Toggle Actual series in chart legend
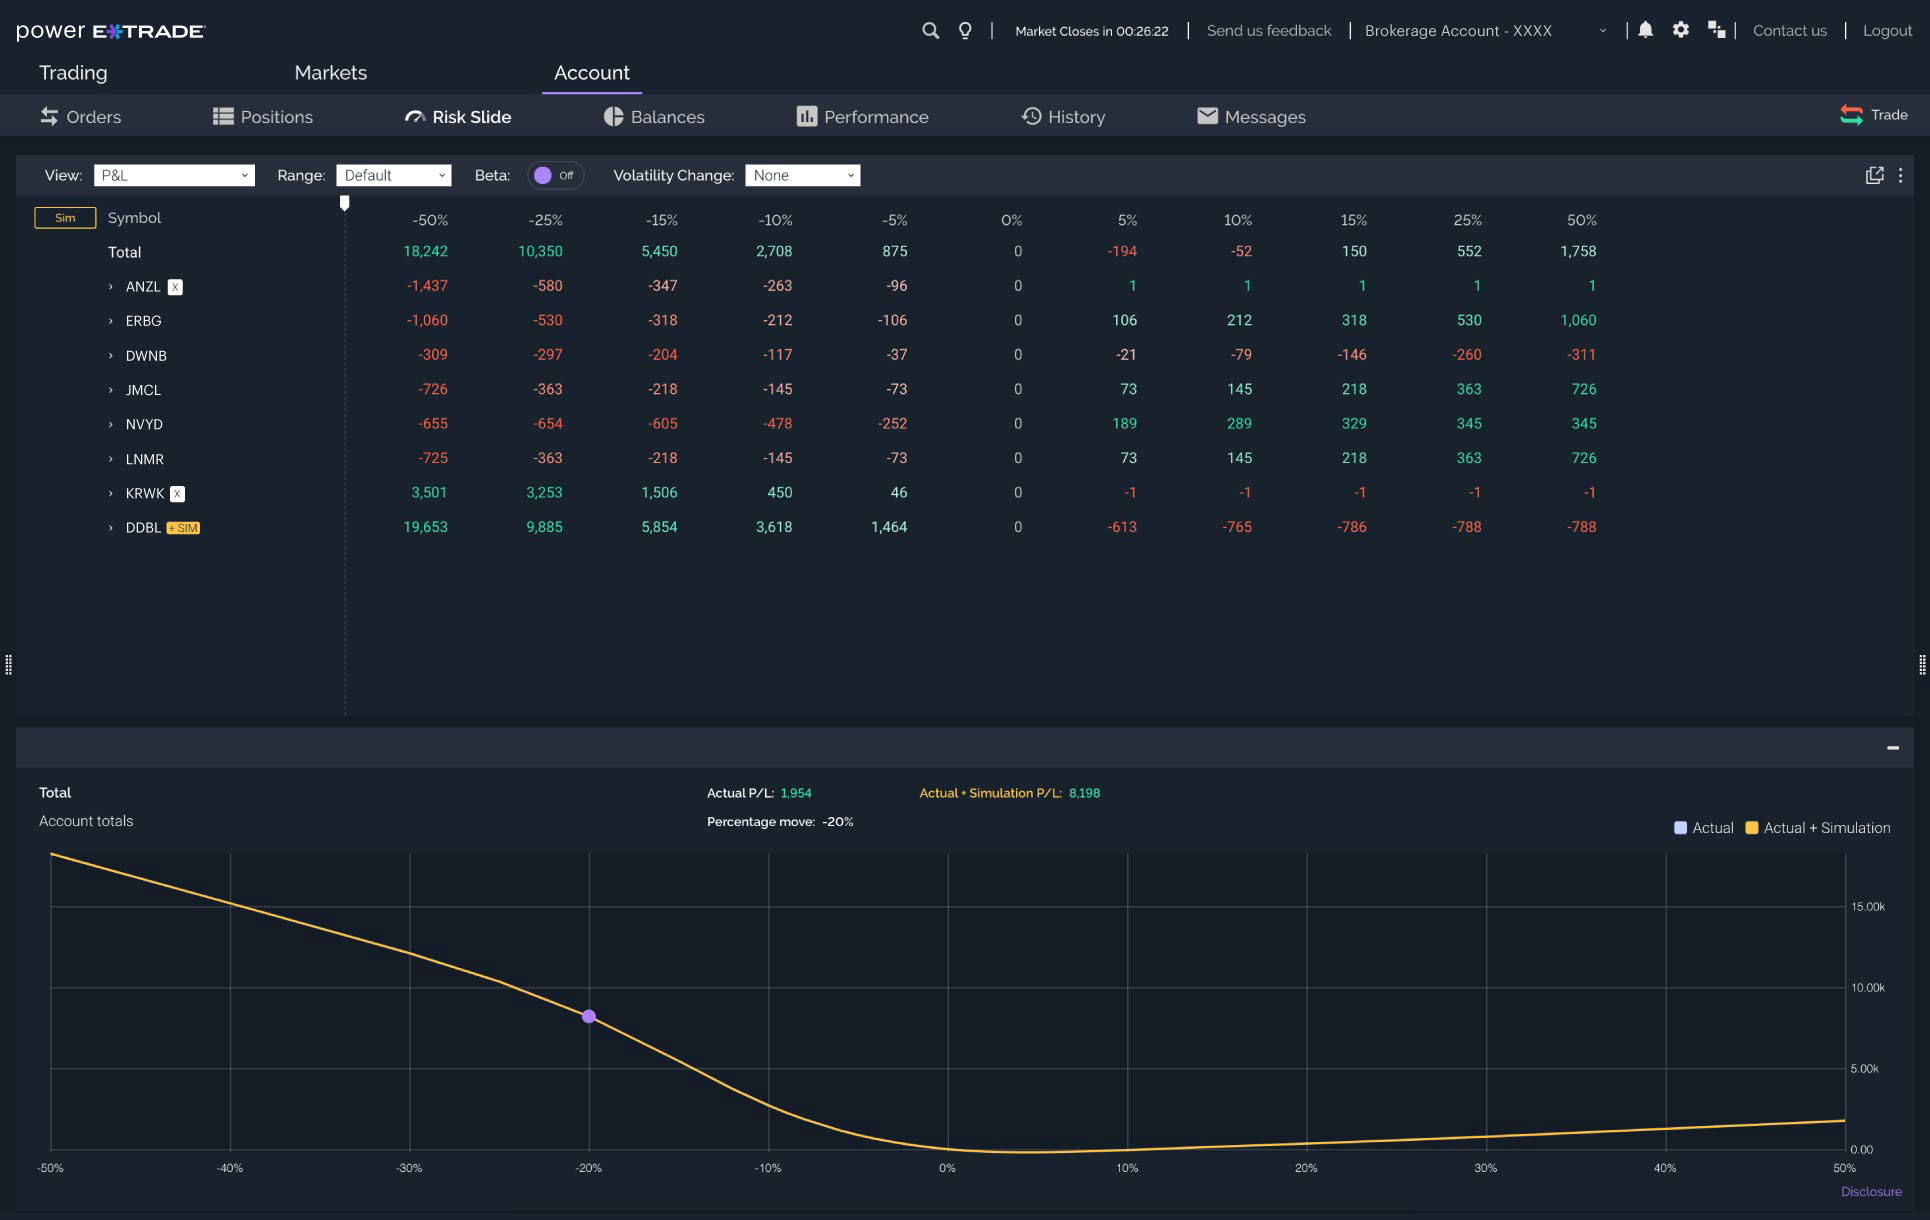 pyautogui.click(x=1703, y=828)
